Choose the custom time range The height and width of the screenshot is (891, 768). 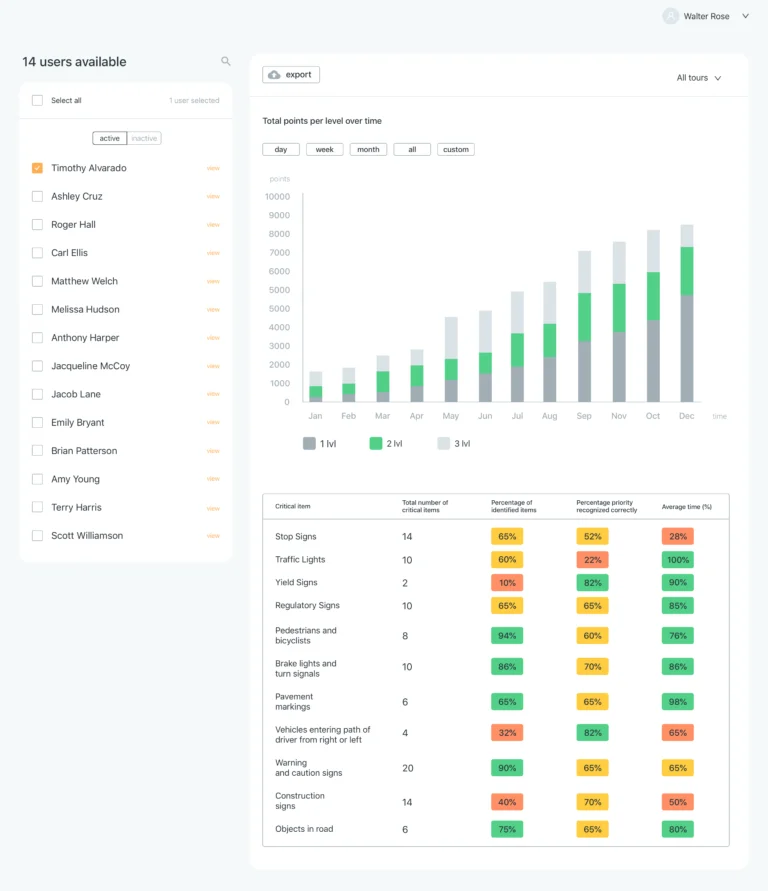(x=455, y=150)
